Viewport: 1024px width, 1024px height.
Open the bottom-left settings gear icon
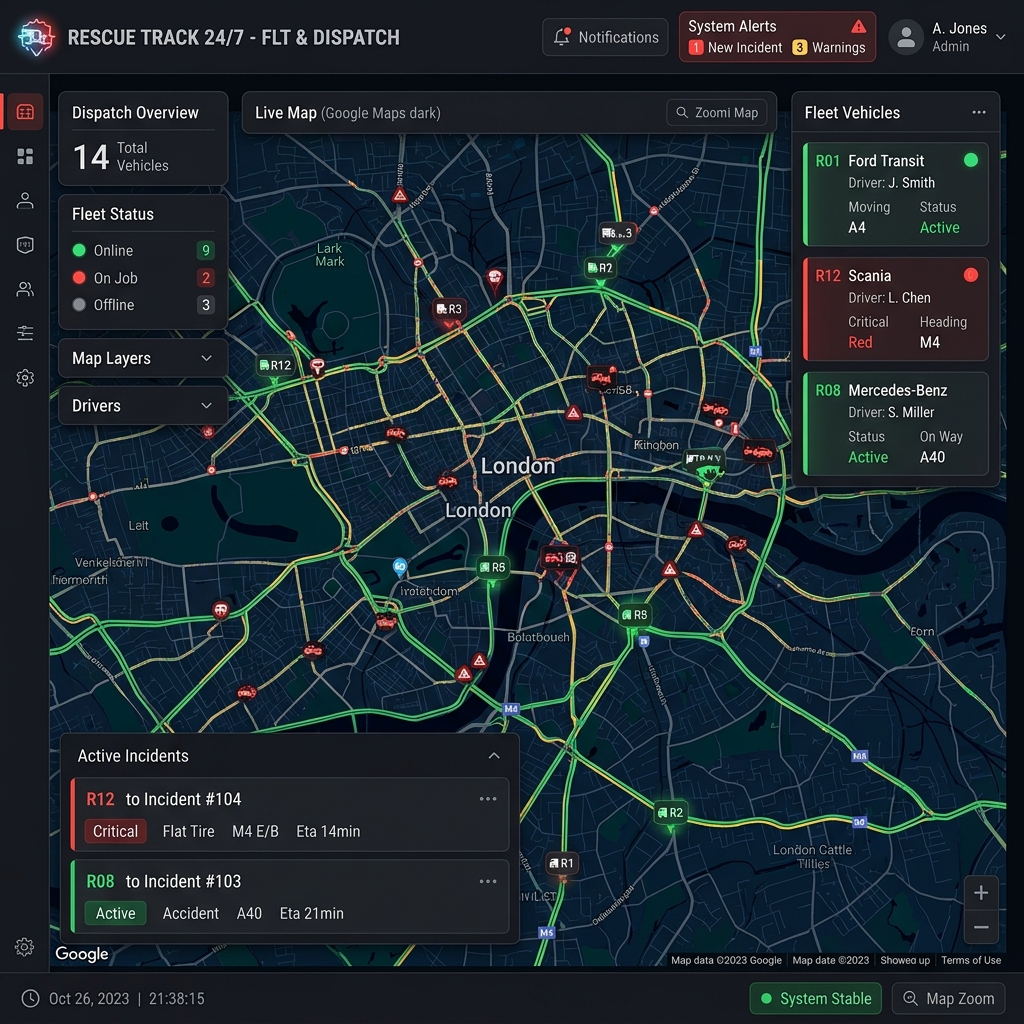(24, 947)
